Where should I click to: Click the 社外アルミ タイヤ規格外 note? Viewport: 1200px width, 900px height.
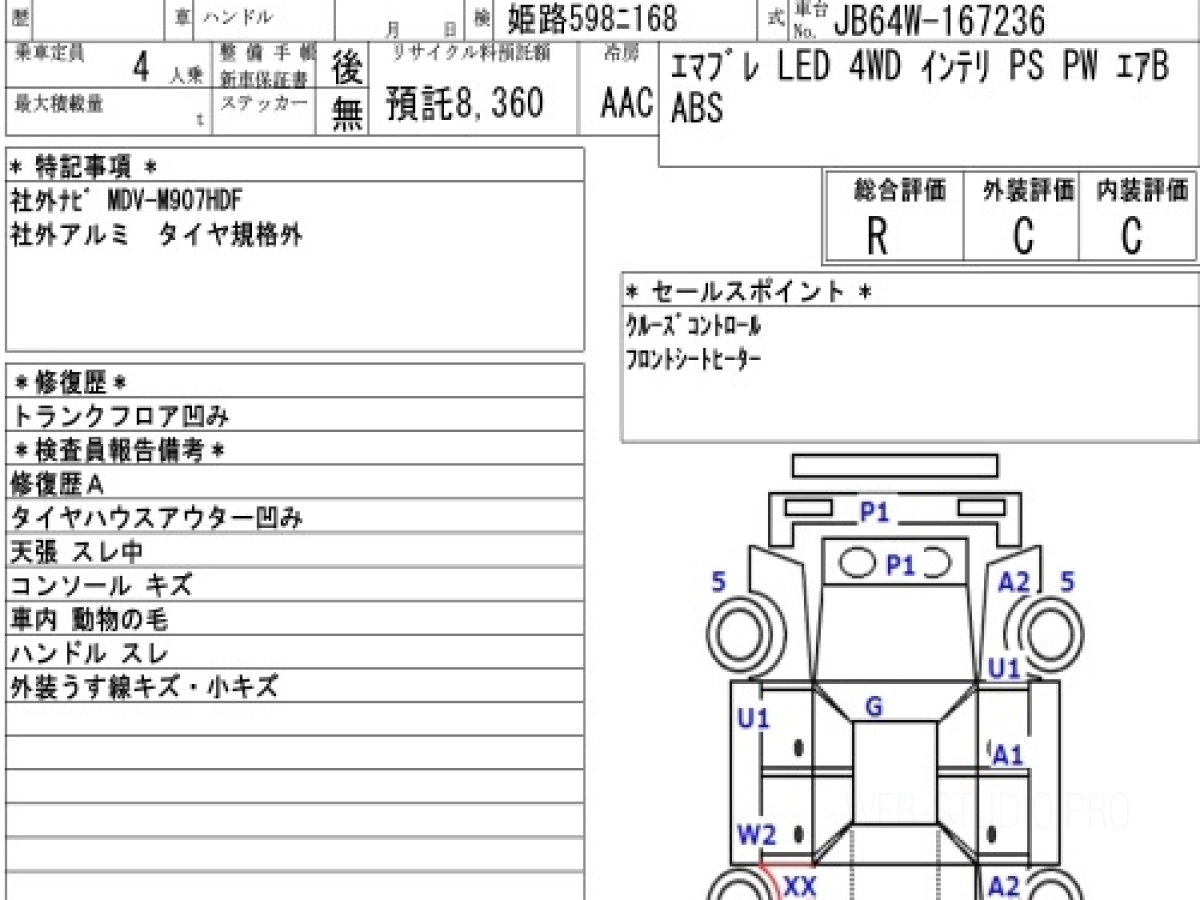click(156, 236)
